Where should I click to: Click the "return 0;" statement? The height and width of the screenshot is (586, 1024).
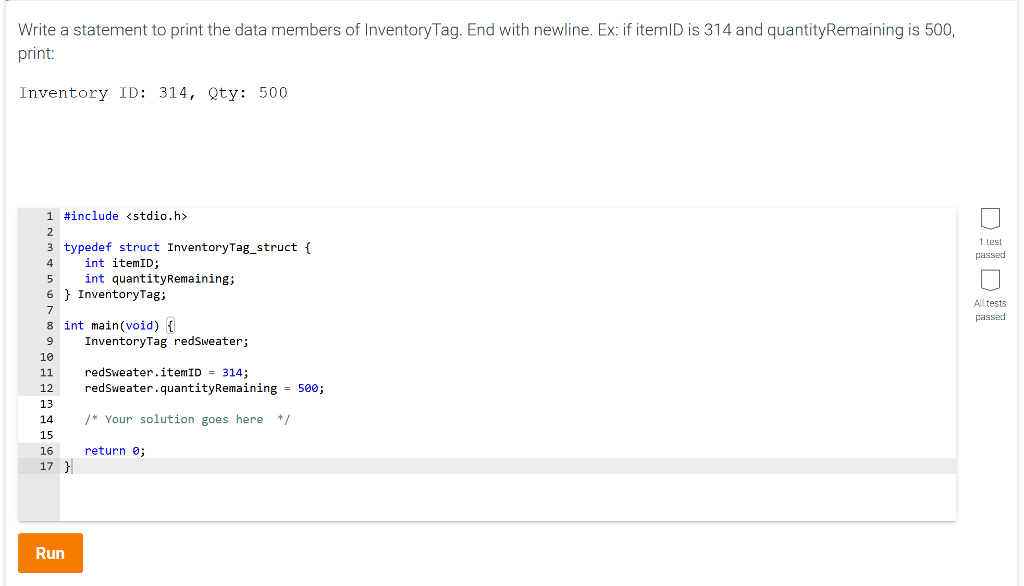pyautogui.click(x=113, y=450)
